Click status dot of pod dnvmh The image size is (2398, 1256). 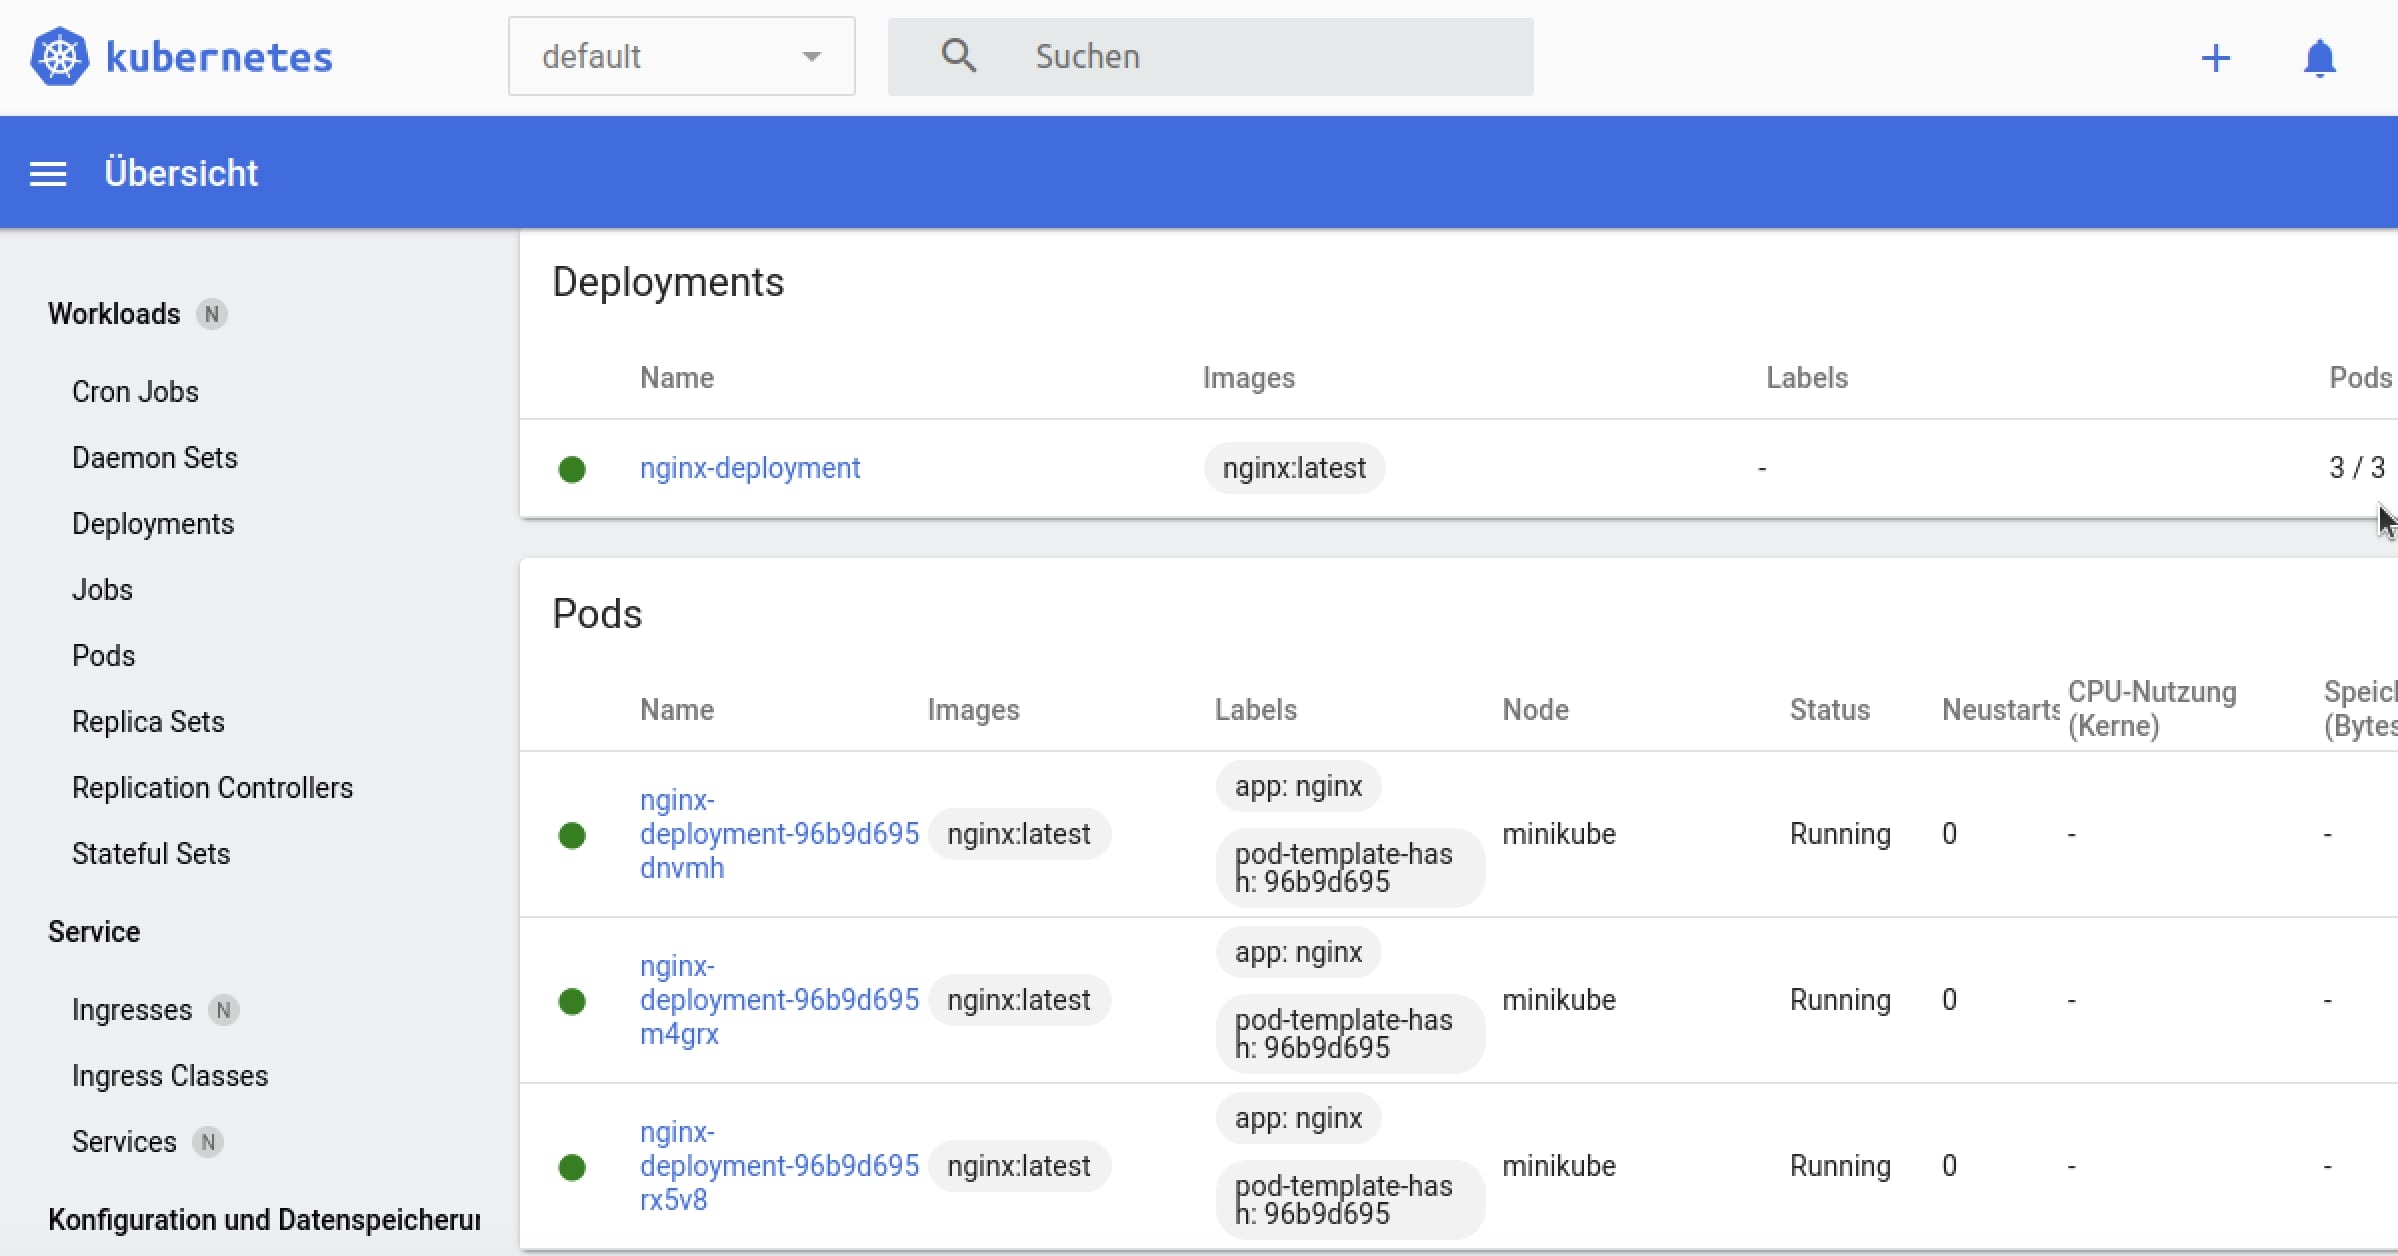572,835
